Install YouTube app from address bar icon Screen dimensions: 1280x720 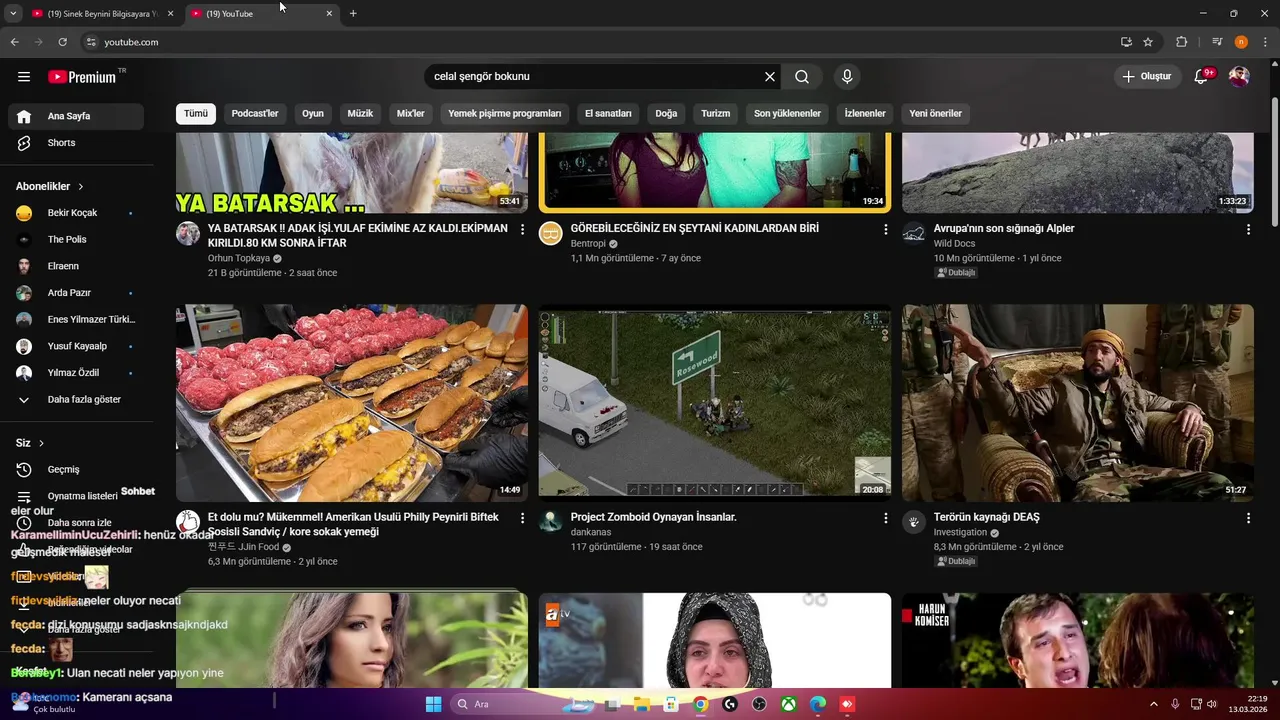(1126, 42)
